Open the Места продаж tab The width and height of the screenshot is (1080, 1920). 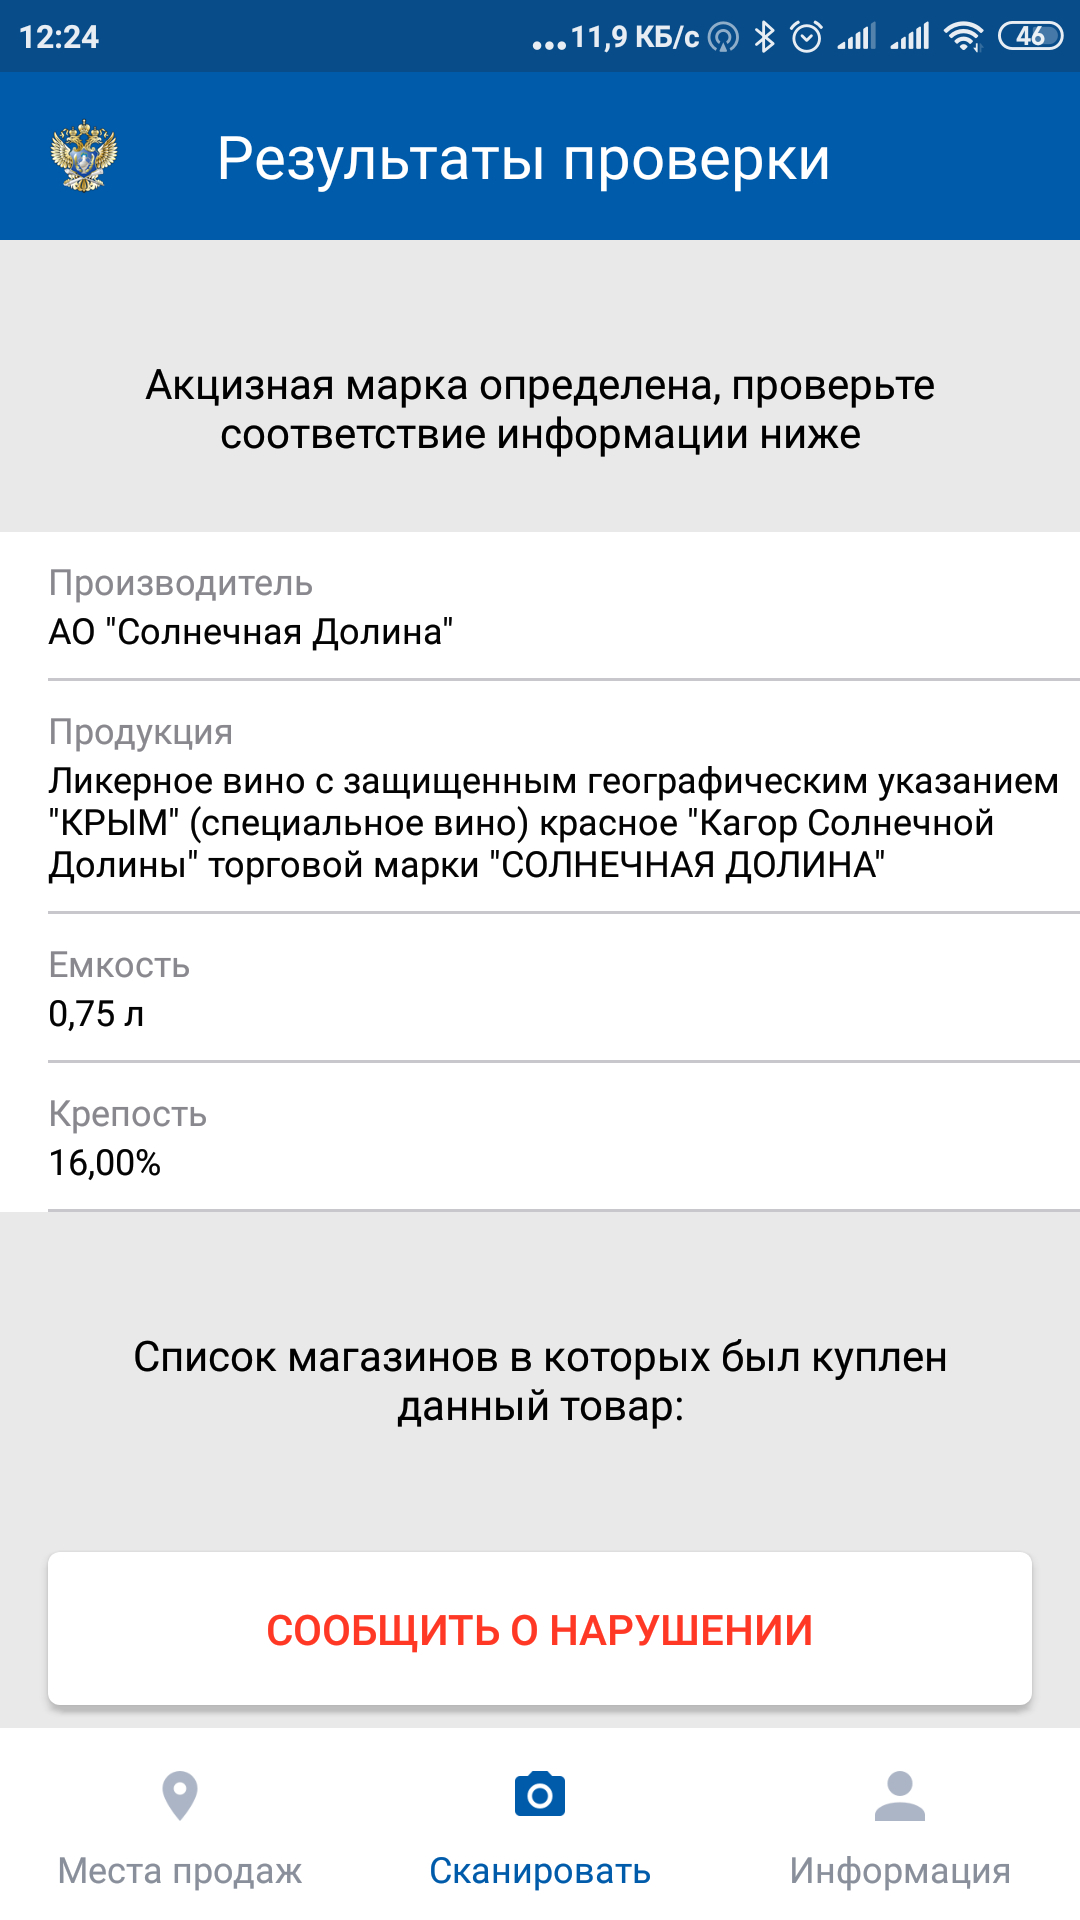click(x=180, y=1870)
